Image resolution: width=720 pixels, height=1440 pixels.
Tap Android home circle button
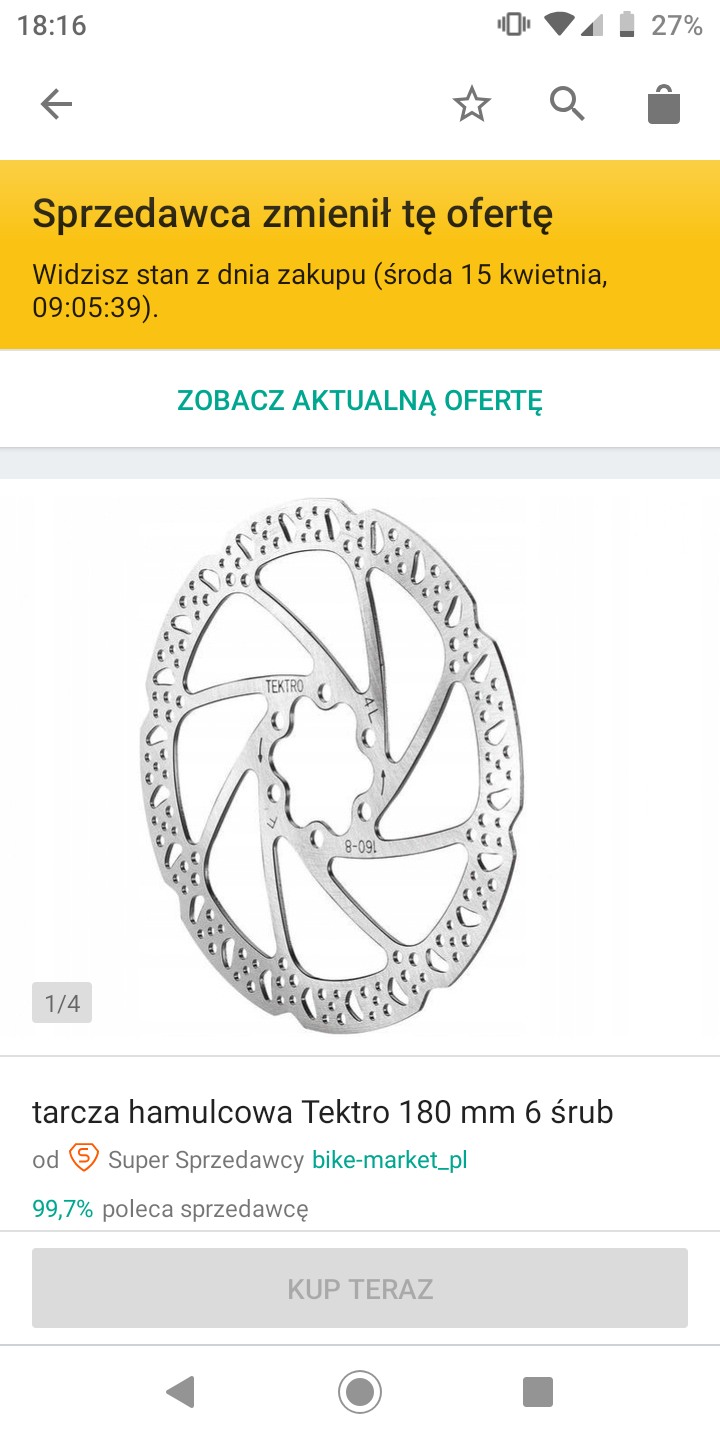point(360,1391)
